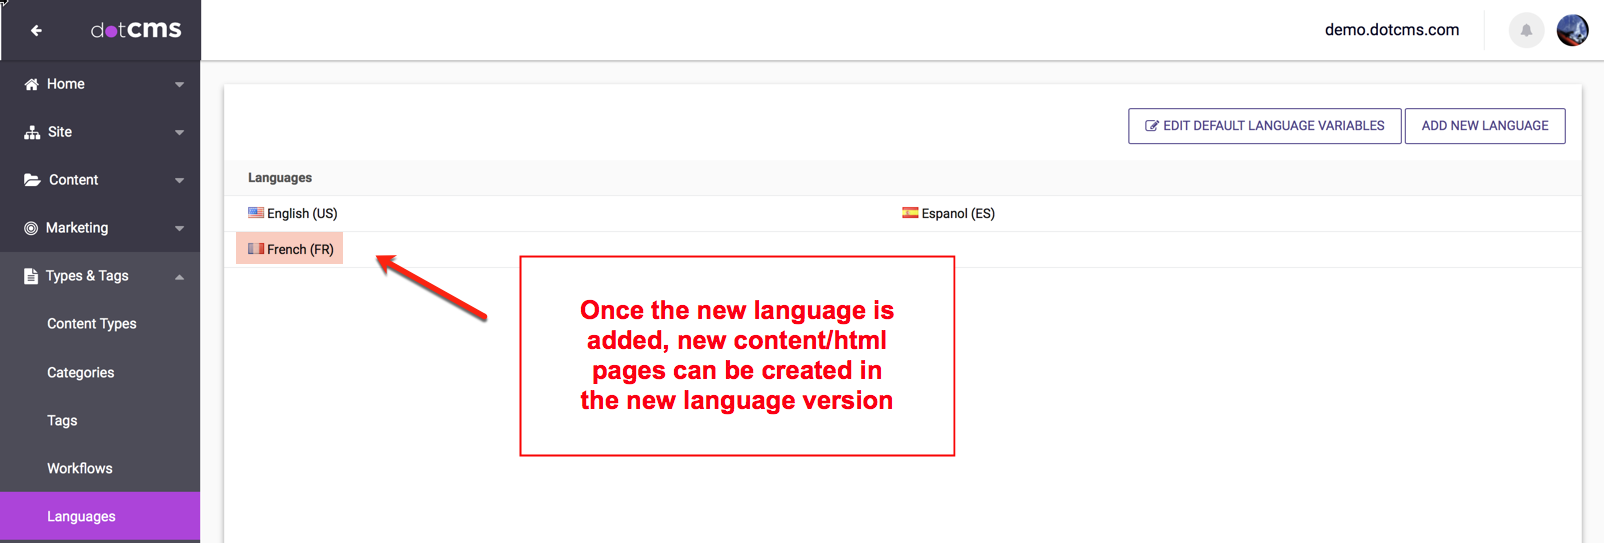Click the back arrow icon beside dotCMS logo
The width and height of the screenshot is (1604, 543).
(36, 30)
